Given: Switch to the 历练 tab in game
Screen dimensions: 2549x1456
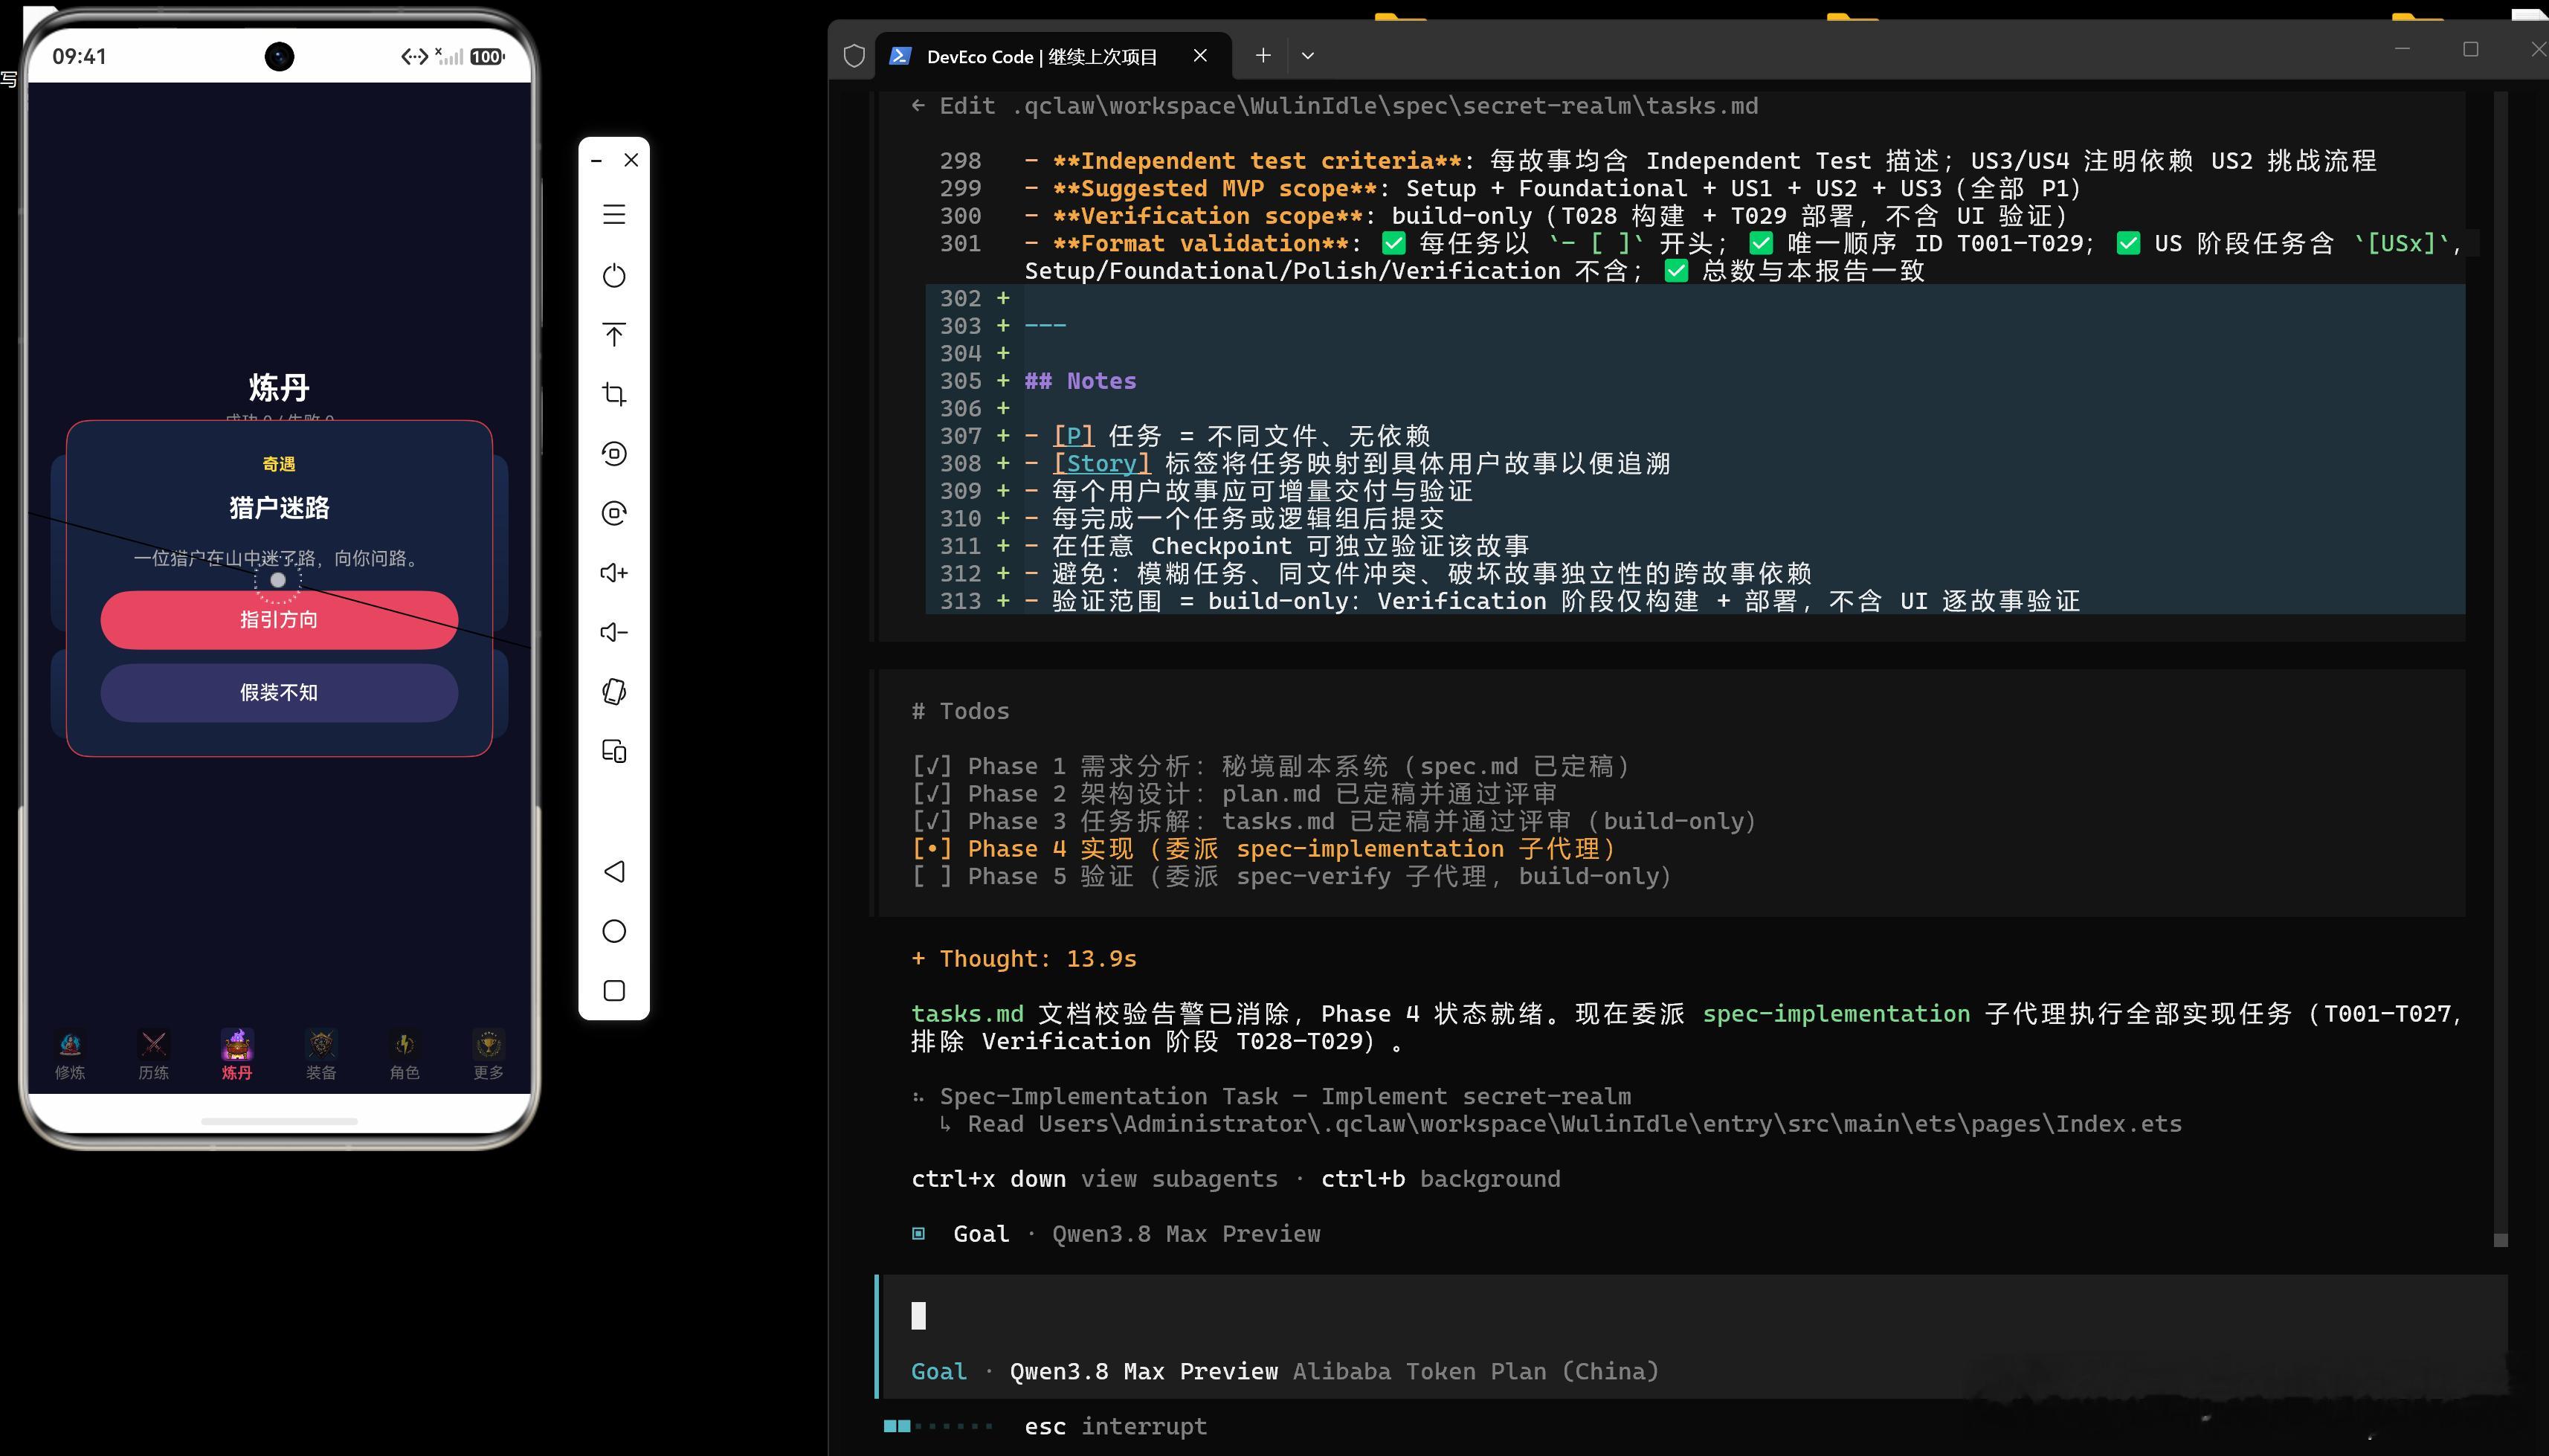Looking at the screenshot, I should (153, 1055).
